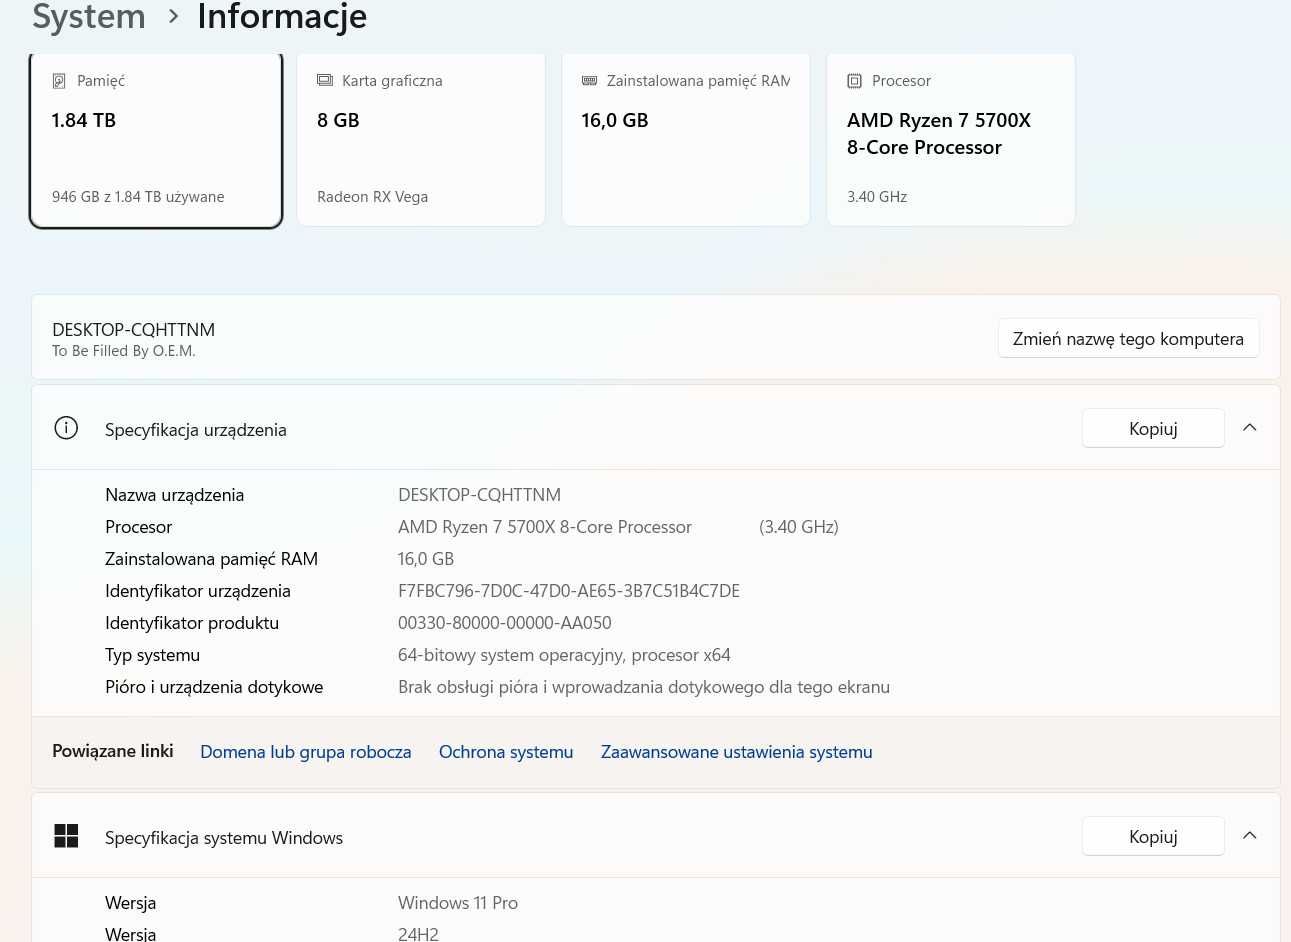Click the (3.40 GHz) value in Procesor row
Screen dimensions: 1291x942
(x=799, y=527)
